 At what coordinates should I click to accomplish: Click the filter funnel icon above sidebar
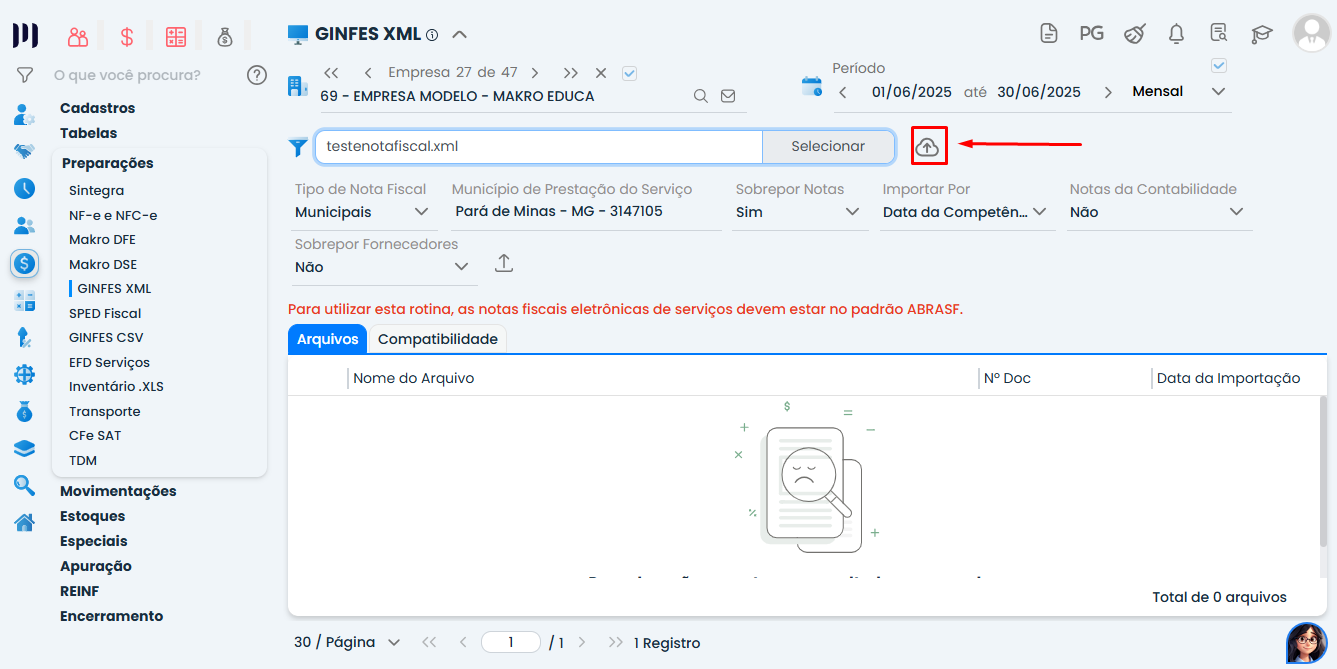click(25, 75)
